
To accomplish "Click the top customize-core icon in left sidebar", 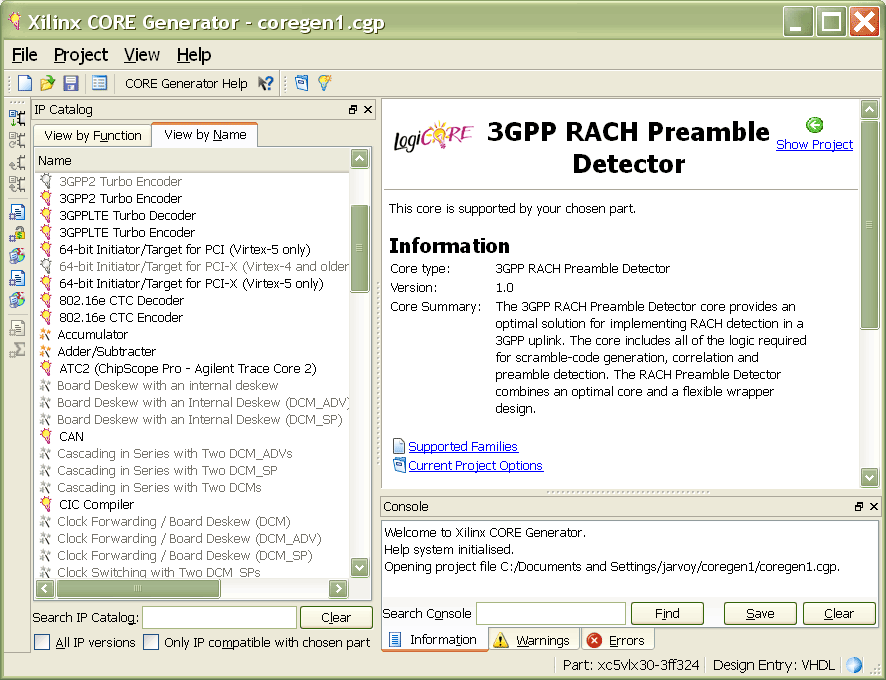I will (17, 119).
